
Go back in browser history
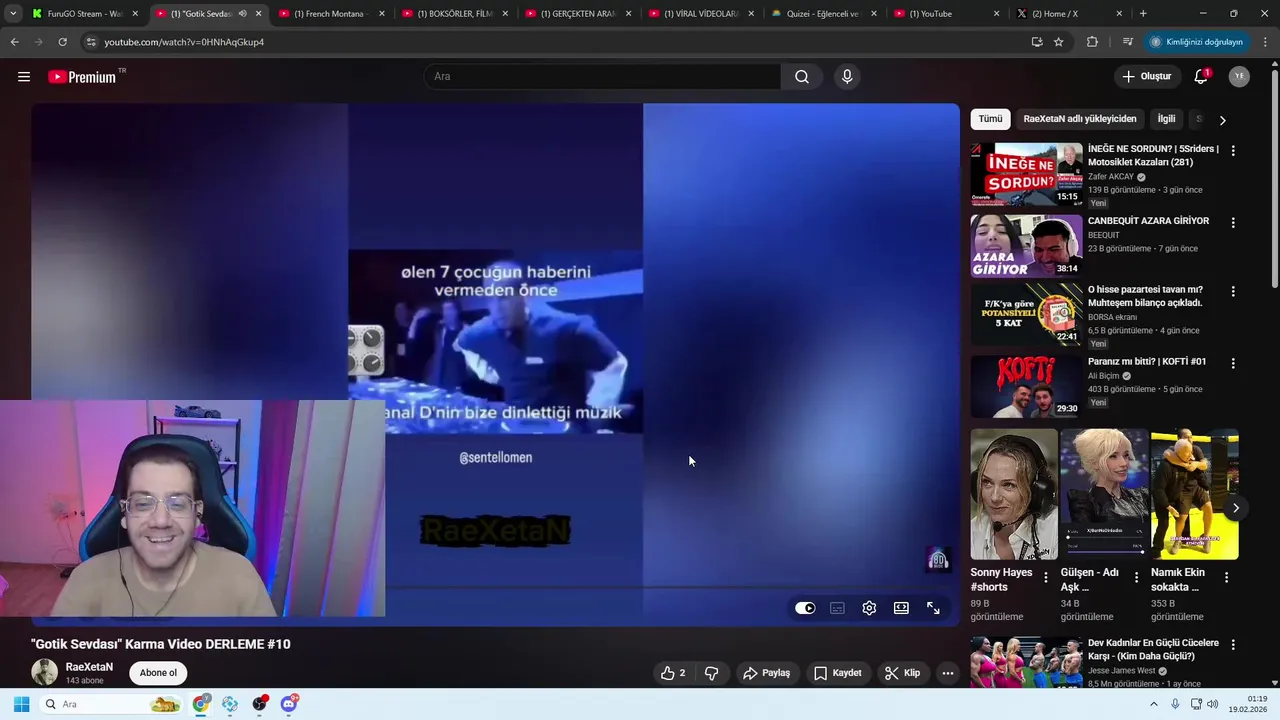pyautogui.click(x=14, y=42)
